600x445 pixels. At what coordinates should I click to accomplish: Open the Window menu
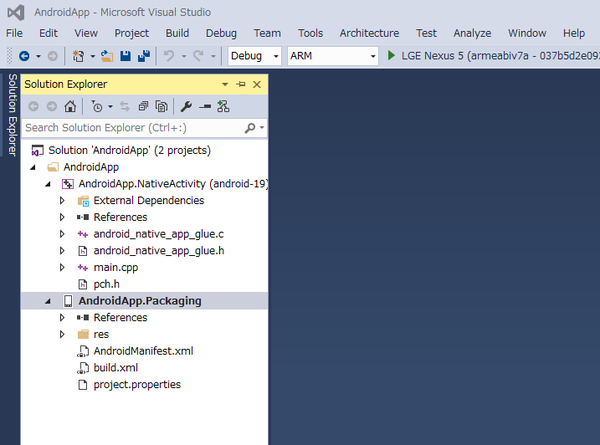coord(527,33)
